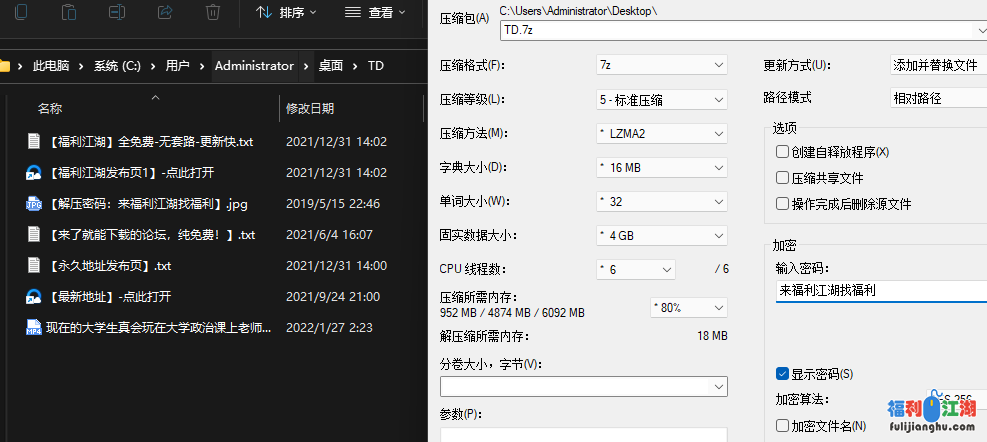Enable 创建自释放程序 checkbox
The width and height of the screenshot is (987, 442).
click(x=783, y=152)
